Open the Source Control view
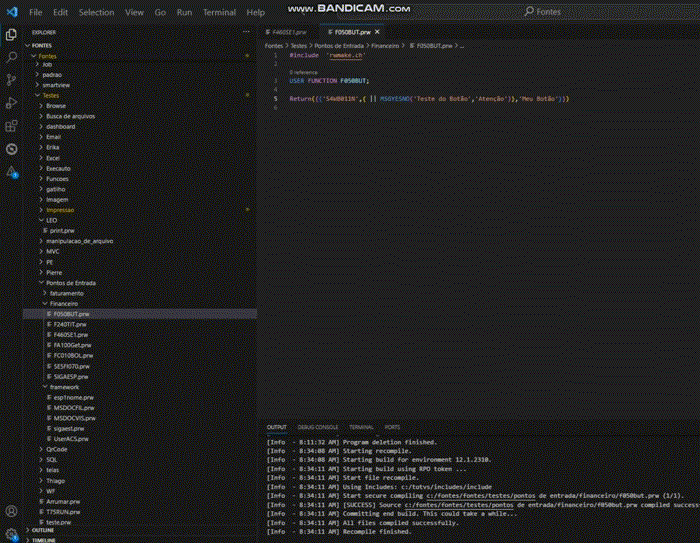The height and width of the screenshot is (543, 700). [12, 79]
